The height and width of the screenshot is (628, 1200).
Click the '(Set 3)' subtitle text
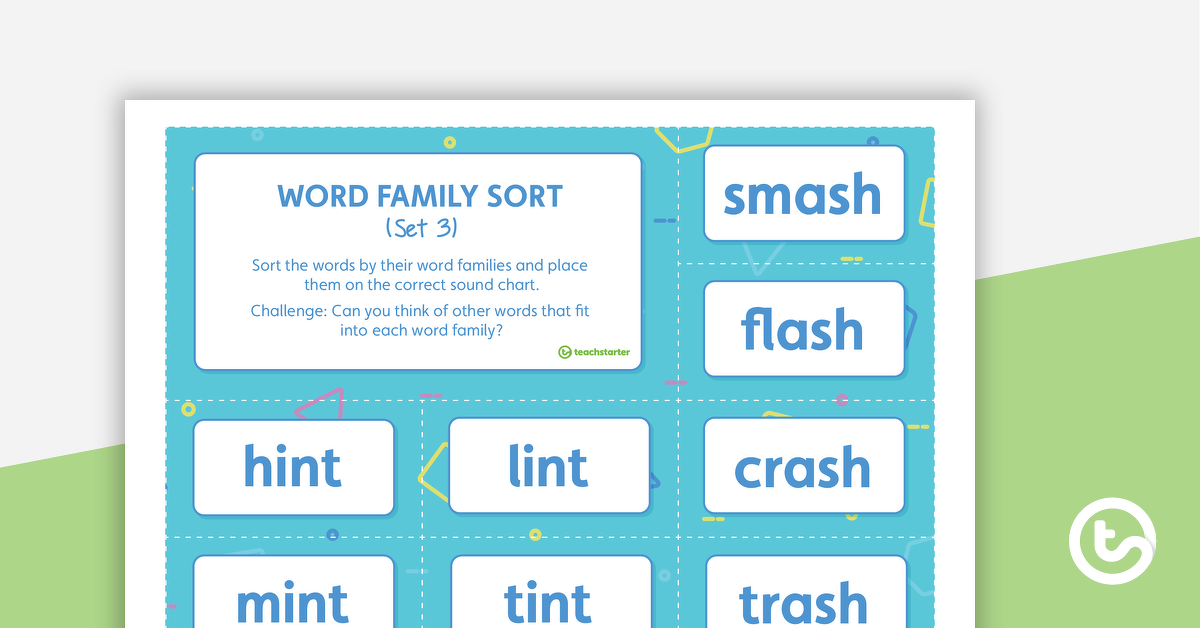[x=421, y=228]
